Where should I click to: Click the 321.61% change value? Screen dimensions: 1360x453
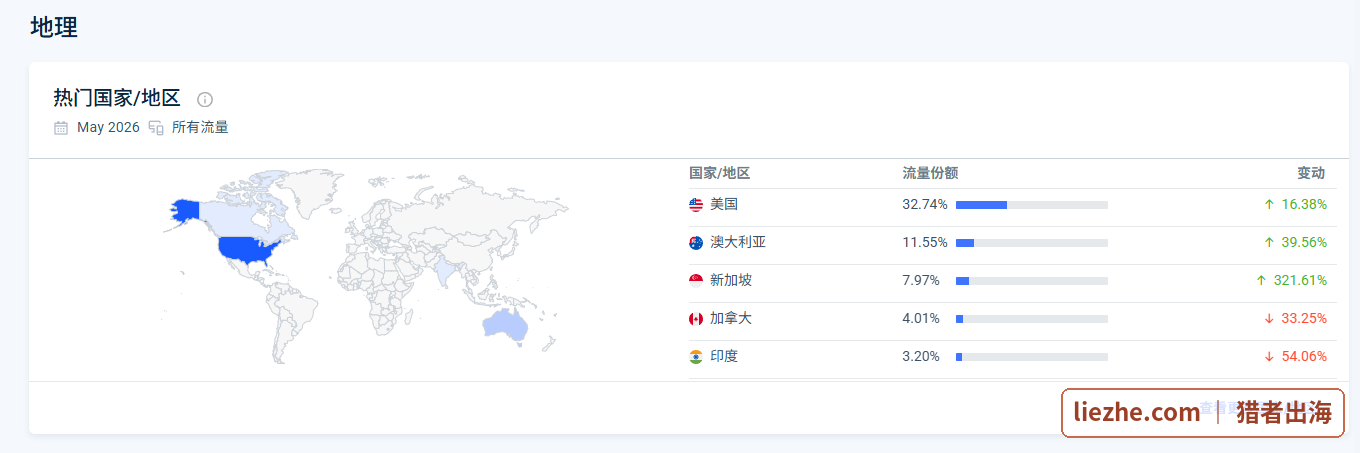point(1300,280)
